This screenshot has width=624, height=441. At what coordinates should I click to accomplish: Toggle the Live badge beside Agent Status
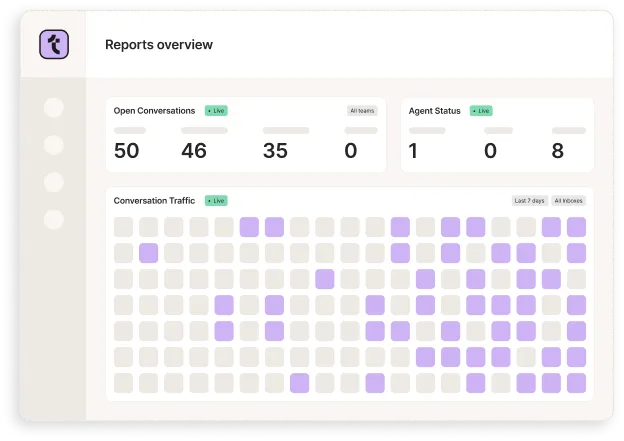(483, 111)
